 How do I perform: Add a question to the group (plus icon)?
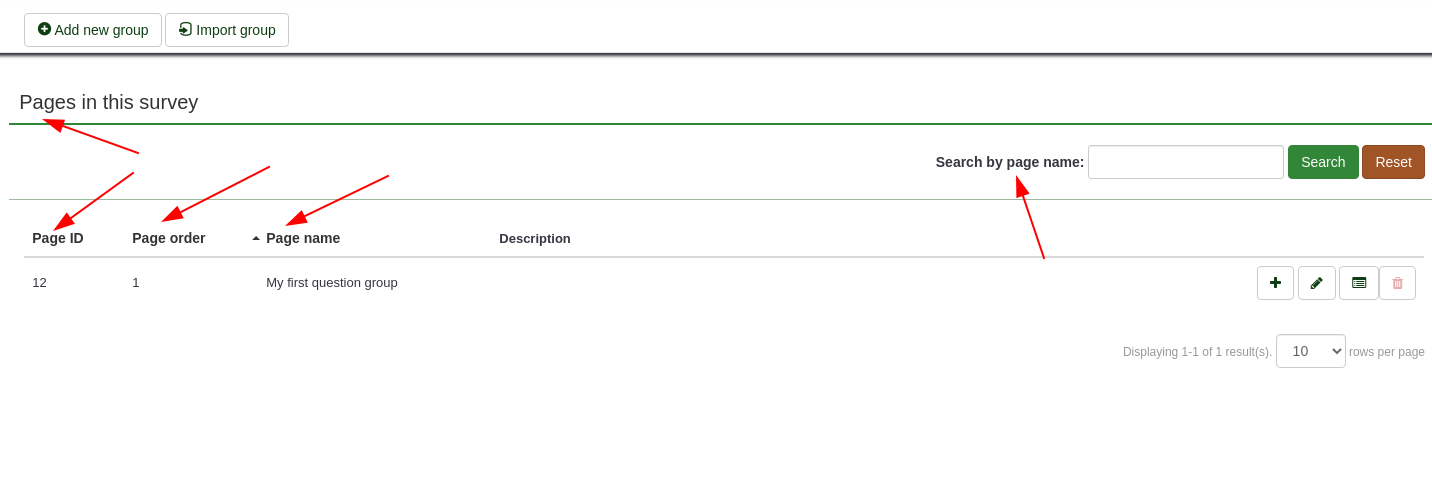tap(1275, 283)
